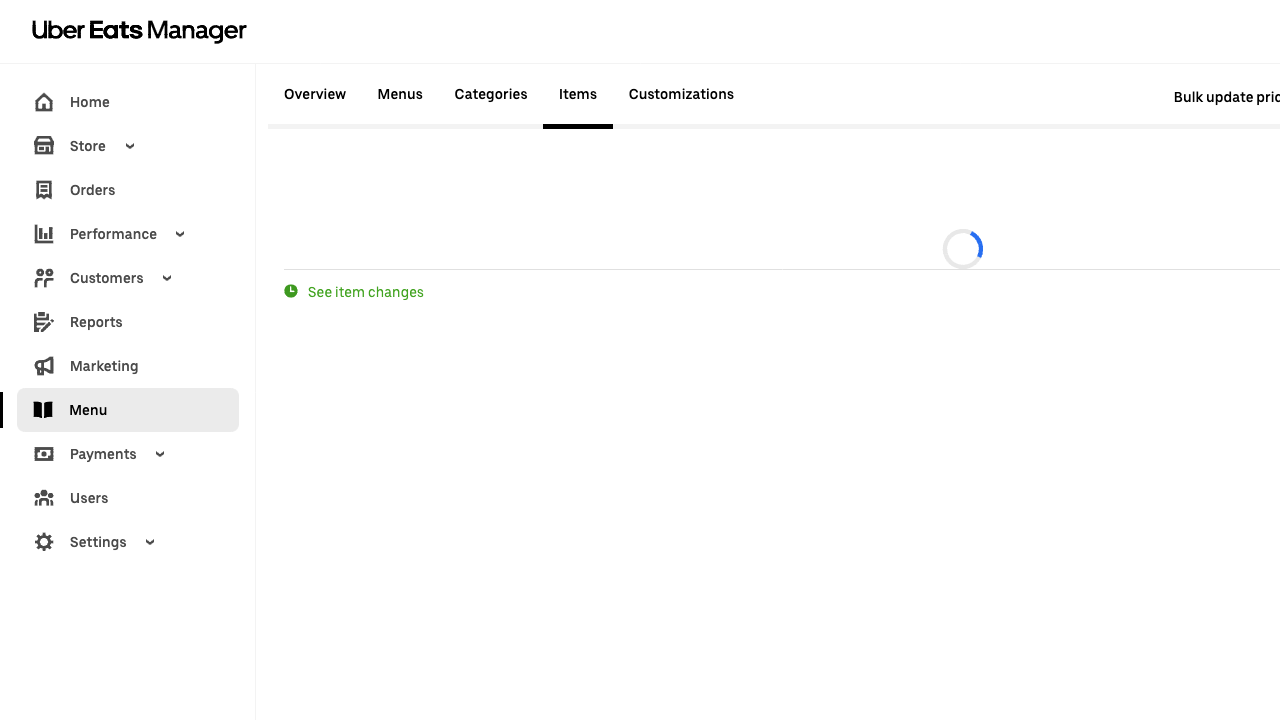Go to Reports in the sidebar
Viewport: 1280px width, 720px height.
click(96, 322)
